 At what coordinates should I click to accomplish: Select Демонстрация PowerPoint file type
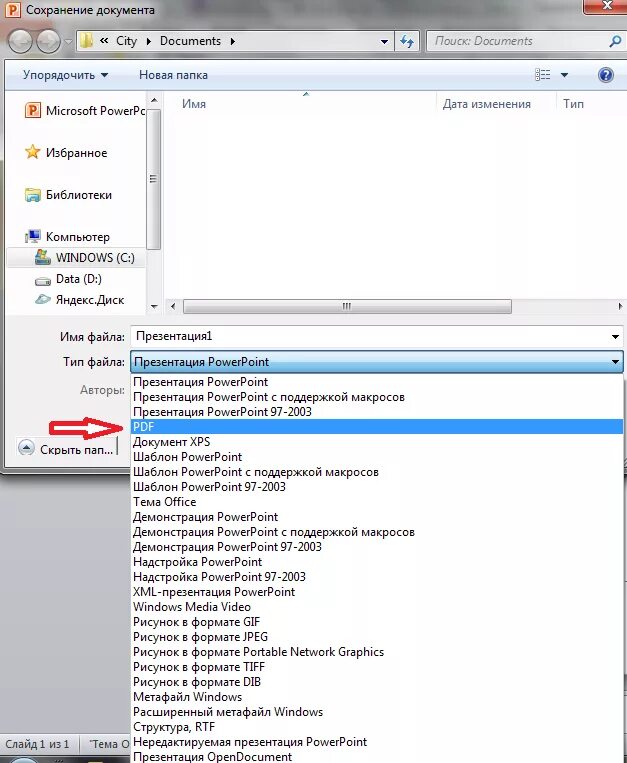[377, 517]
